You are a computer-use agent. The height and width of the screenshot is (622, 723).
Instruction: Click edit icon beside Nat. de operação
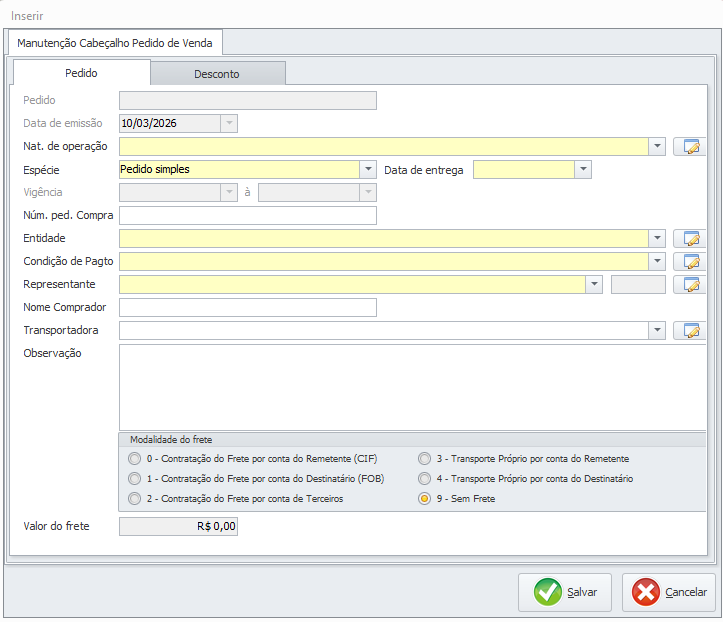point(689,147)
